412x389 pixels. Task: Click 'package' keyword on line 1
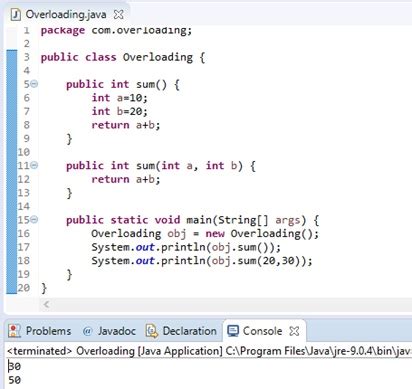(x=63, y=30)
